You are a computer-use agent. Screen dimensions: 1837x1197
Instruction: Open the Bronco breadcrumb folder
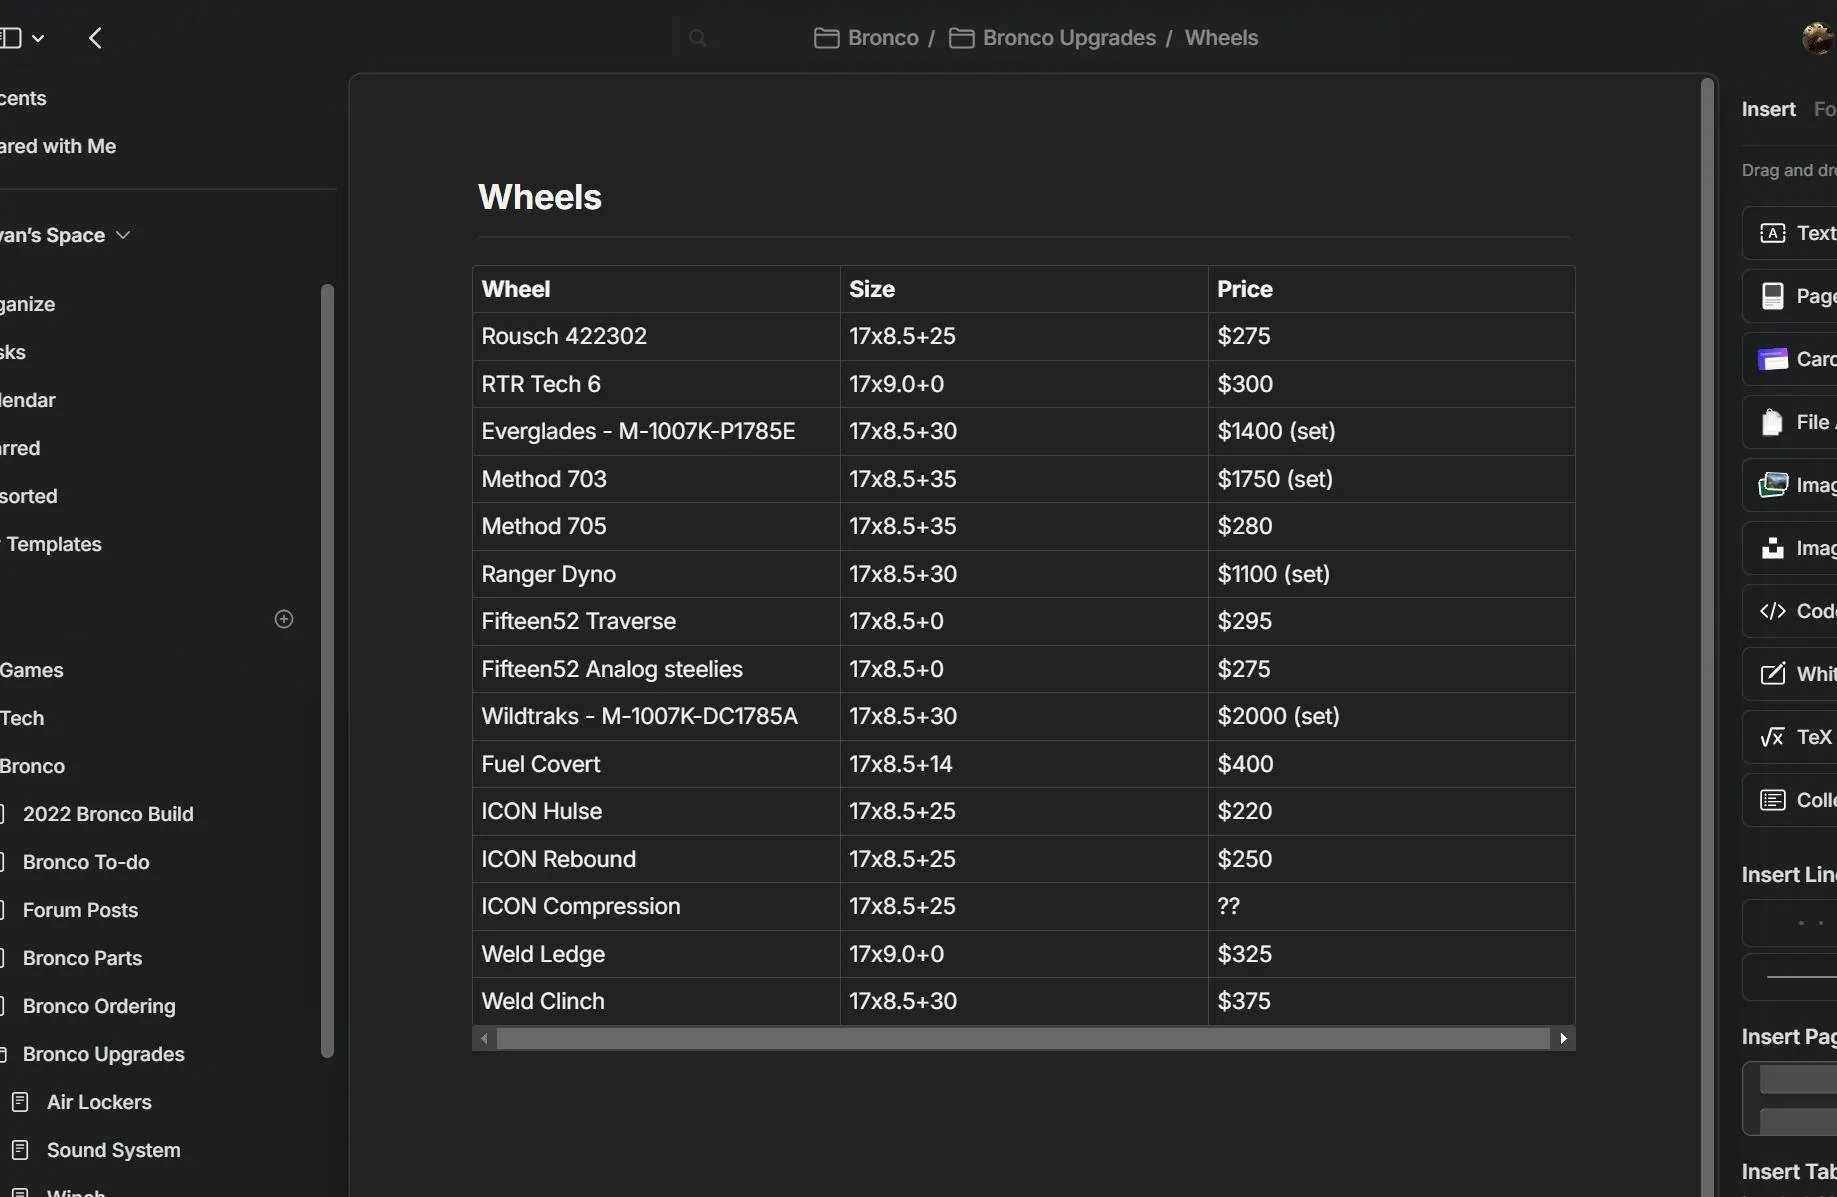point(866,38)
